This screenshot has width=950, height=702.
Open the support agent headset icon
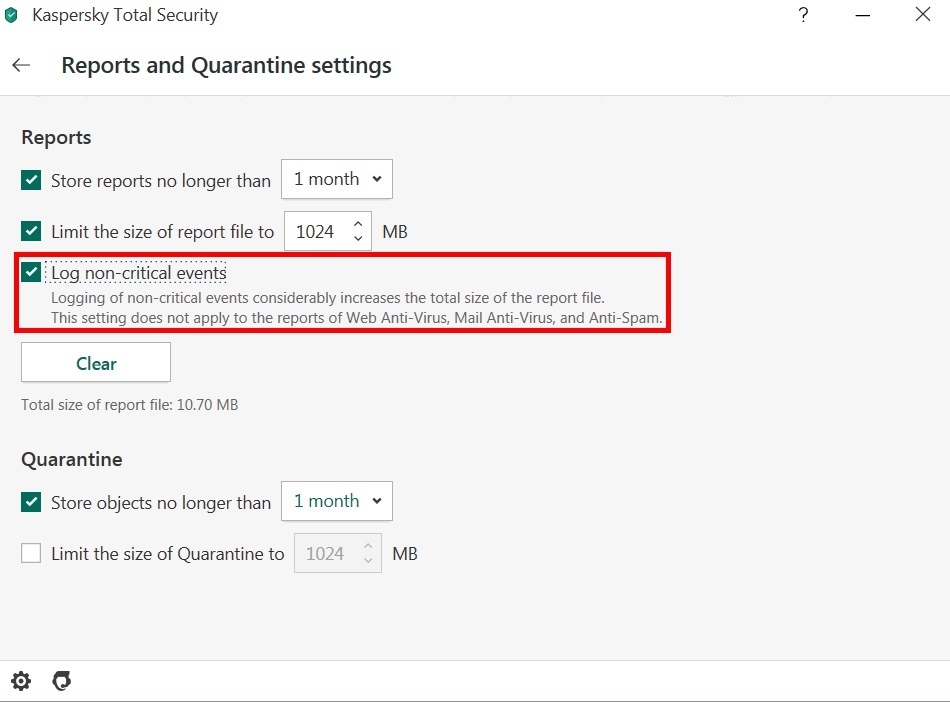click(x=62, y=681)
